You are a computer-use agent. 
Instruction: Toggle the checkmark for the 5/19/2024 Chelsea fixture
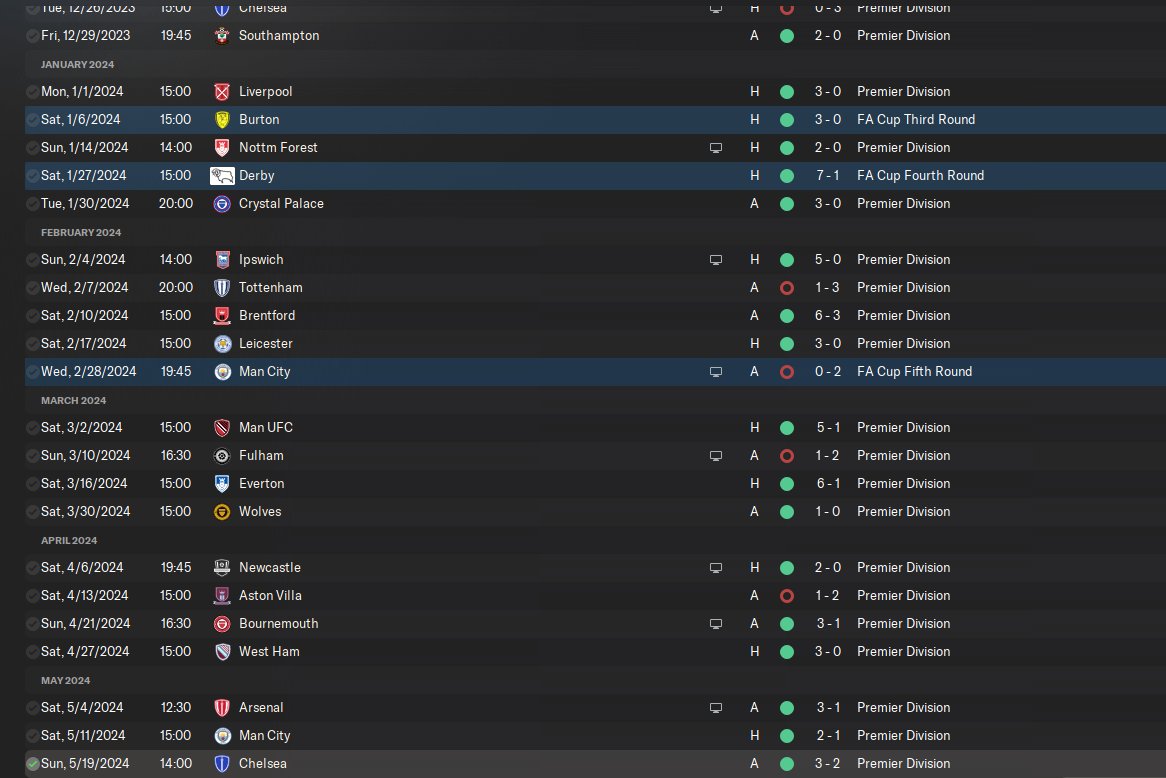pyautogui.click(x=32, y=764)
